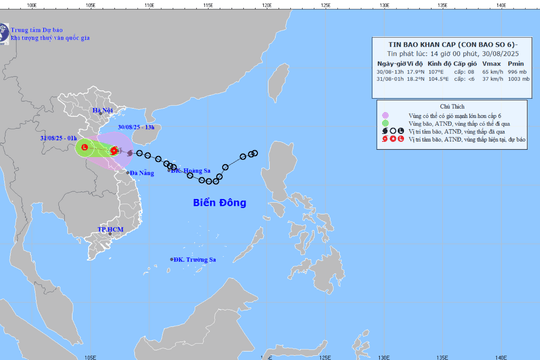Click the forecast center globe logo

[4, 33]
